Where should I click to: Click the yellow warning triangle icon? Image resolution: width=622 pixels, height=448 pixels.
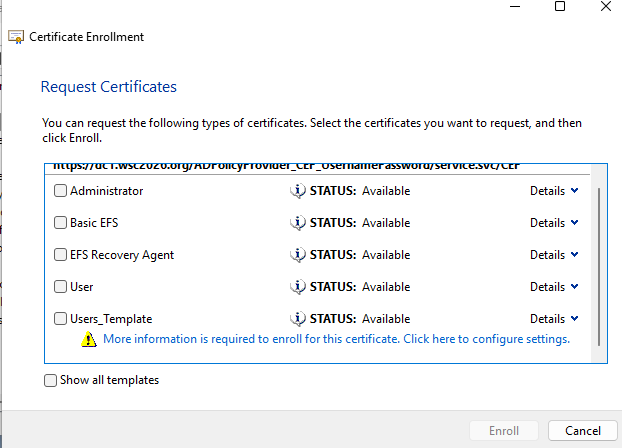click(x=89, y=340)
